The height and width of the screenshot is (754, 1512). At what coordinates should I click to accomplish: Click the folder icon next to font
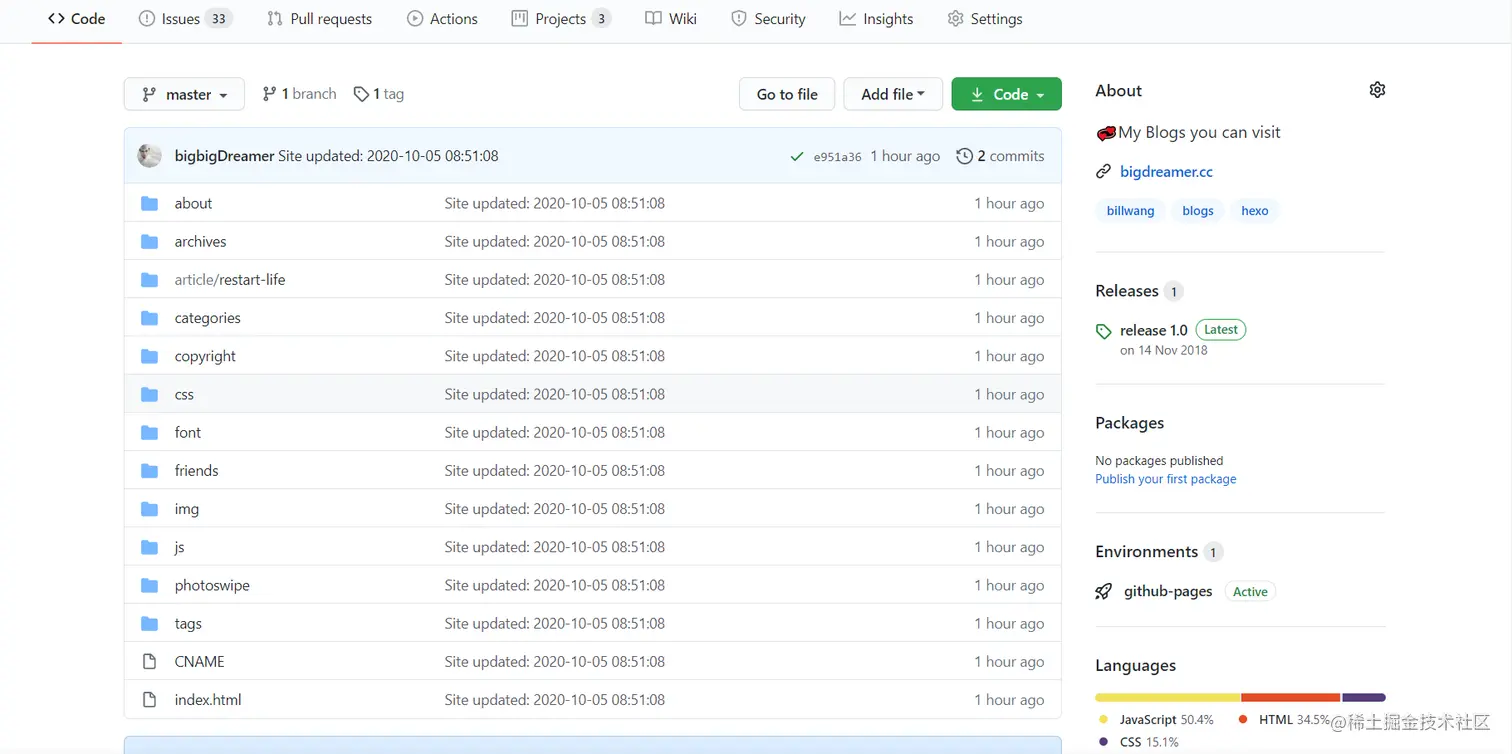(150, 432)
